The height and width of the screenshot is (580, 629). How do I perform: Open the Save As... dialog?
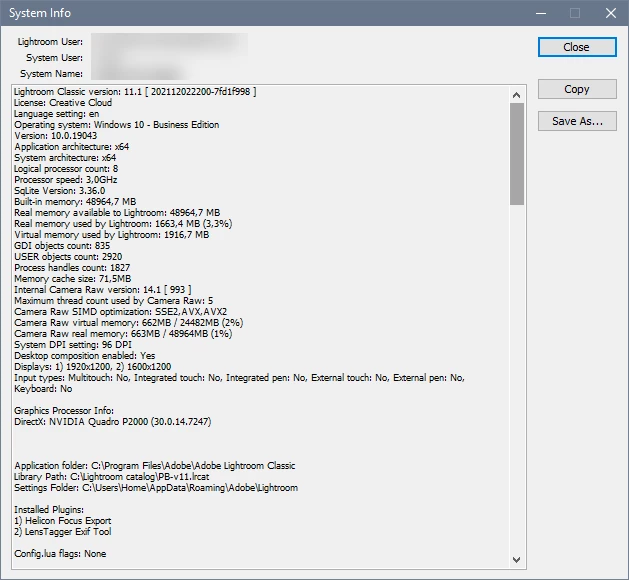(577, 121)
